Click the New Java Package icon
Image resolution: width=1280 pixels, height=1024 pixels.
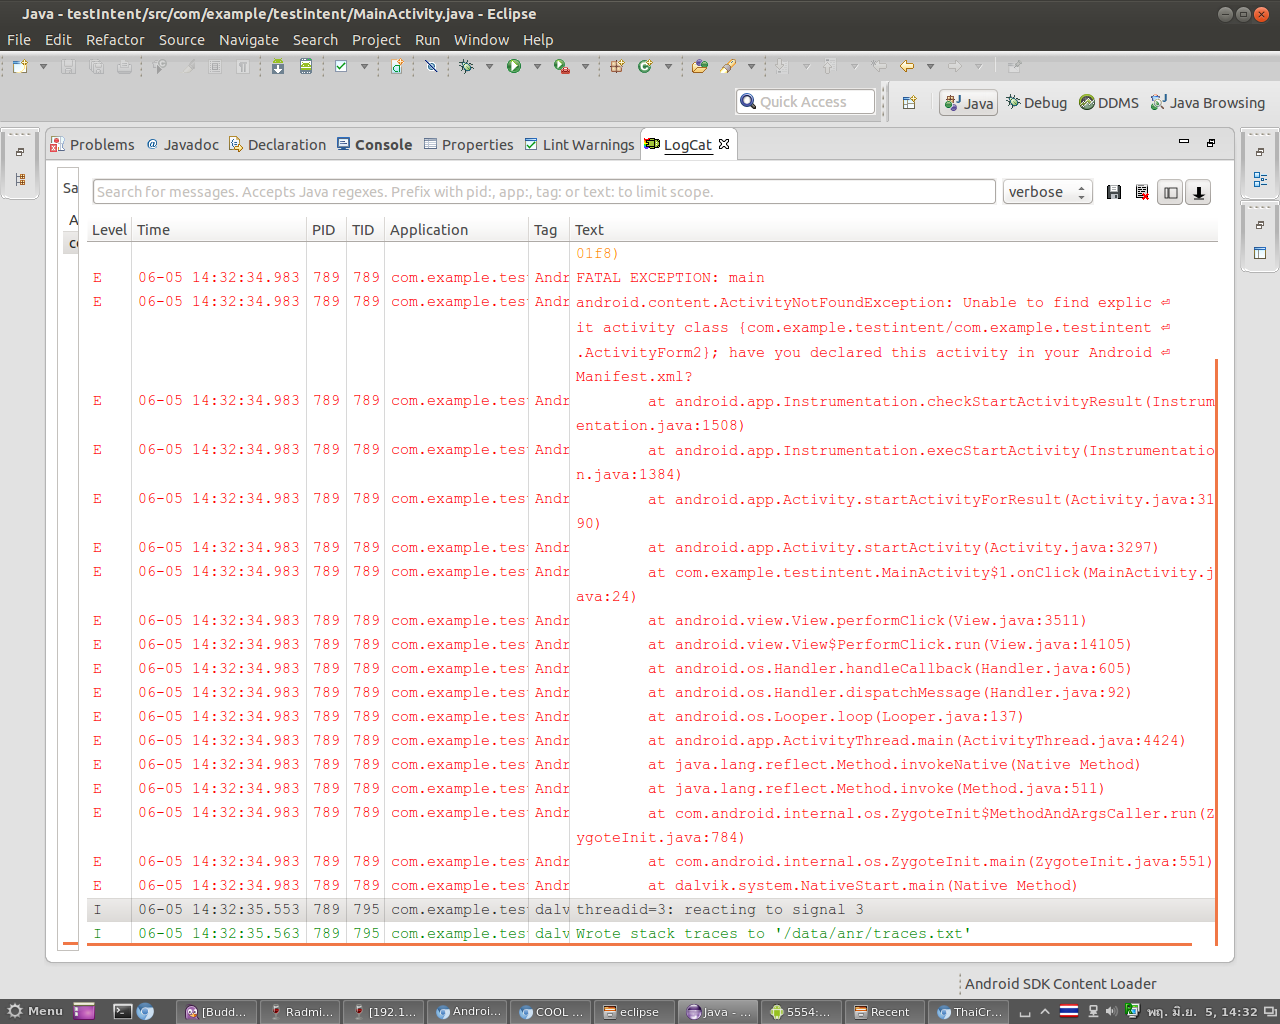click(x=617, y=66)
